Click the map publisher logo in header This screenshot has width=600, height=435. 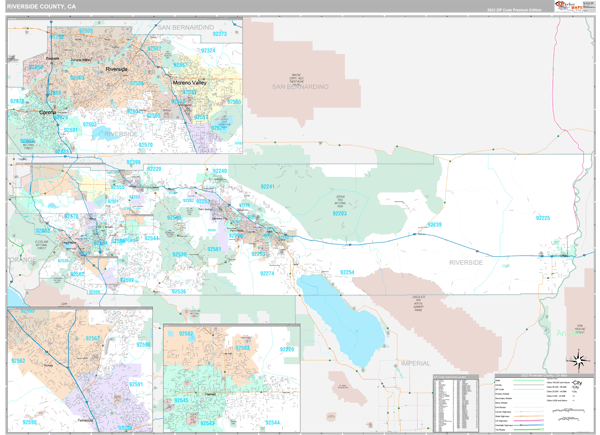(568, 7)
